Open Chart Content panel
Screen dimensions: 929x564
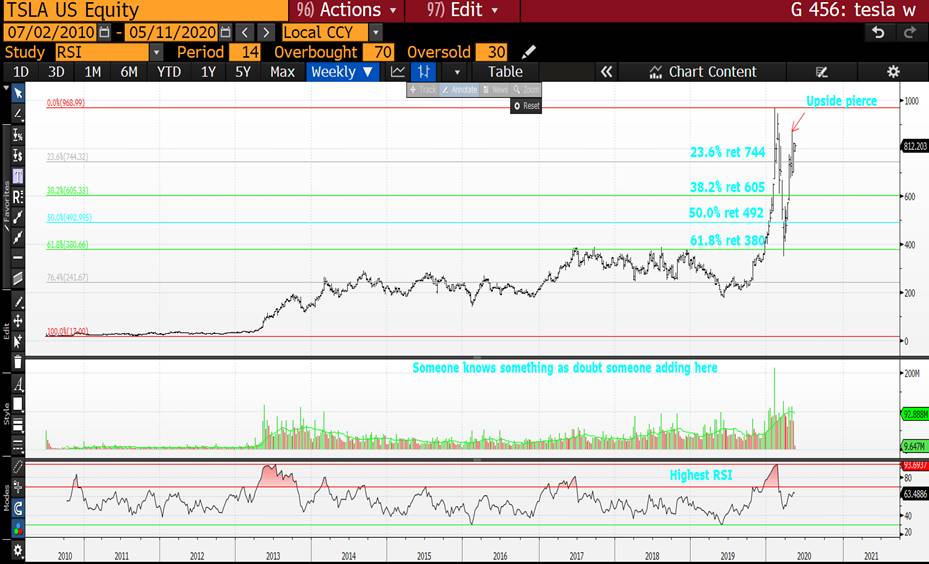[703, 72]
